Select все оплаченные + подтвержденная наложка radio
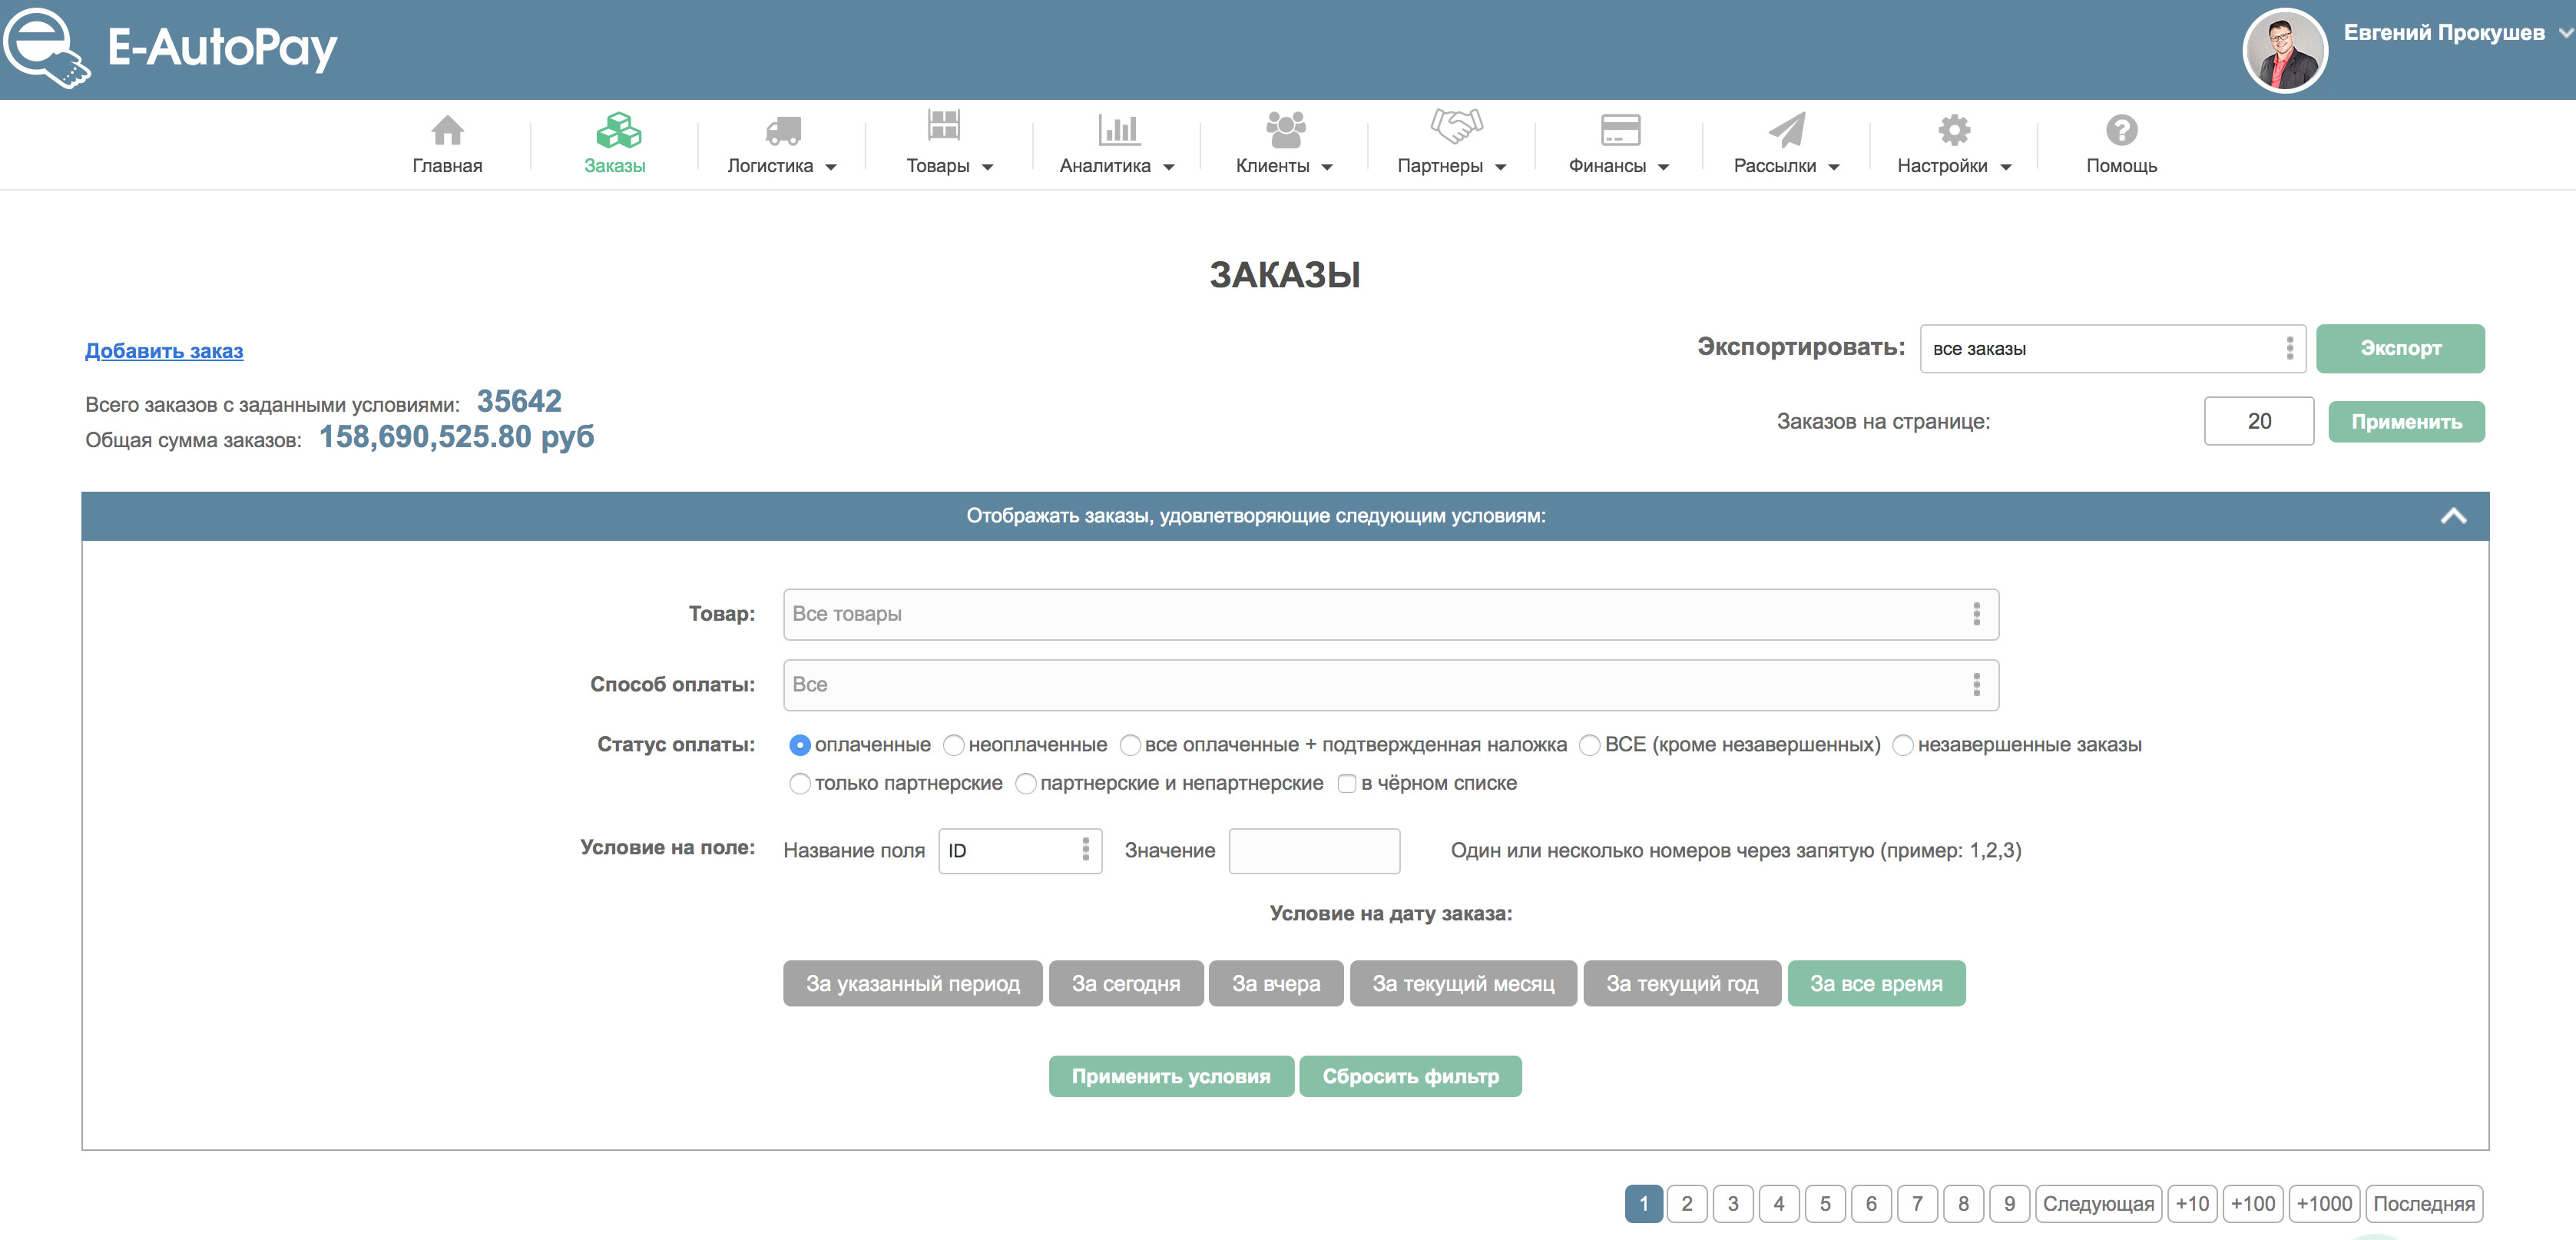The image size is (2576, 1240). 1130,745
